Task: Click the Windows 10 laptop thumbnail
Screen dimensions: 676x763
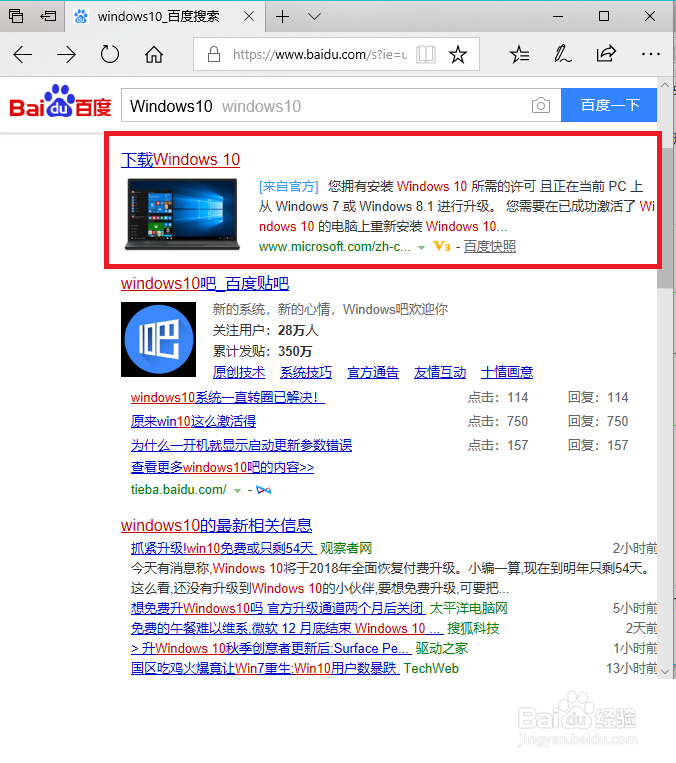Action: [x=182, y=214]
